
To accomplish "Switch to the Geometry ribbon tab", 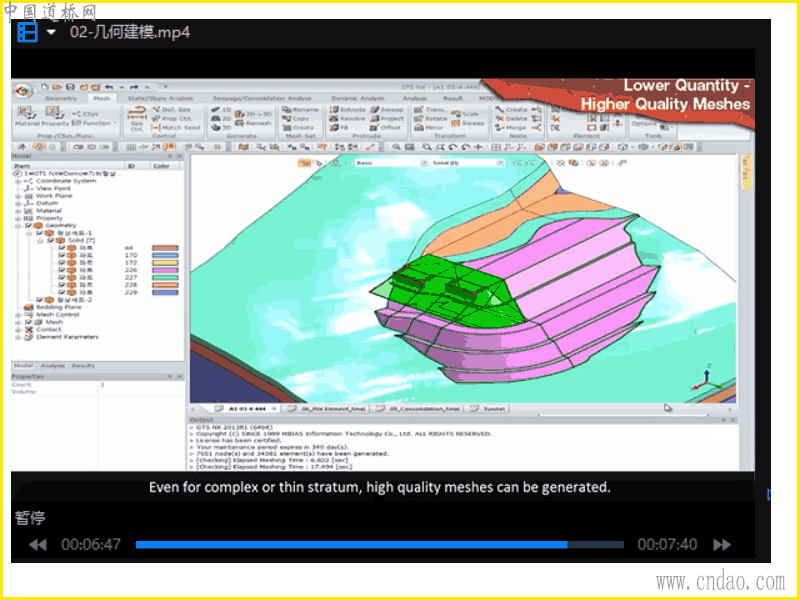I will point(61,98).
